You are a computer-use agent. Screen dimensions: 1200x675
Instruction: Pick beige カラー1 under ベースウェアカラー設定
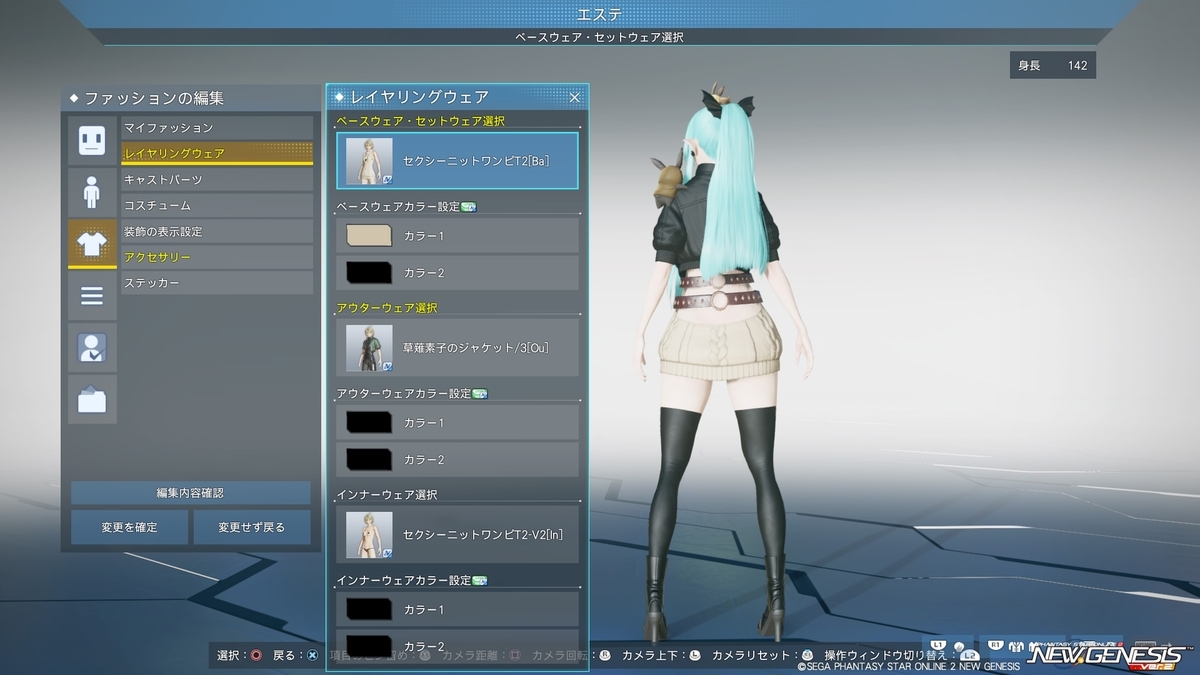tap(457, 236)
